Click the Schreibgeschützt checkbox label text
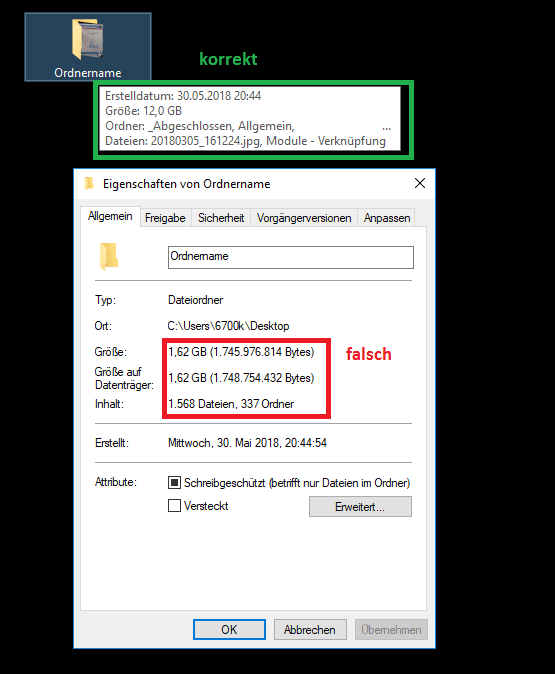Viewport: 555px width, 674px height. [297, 483]
